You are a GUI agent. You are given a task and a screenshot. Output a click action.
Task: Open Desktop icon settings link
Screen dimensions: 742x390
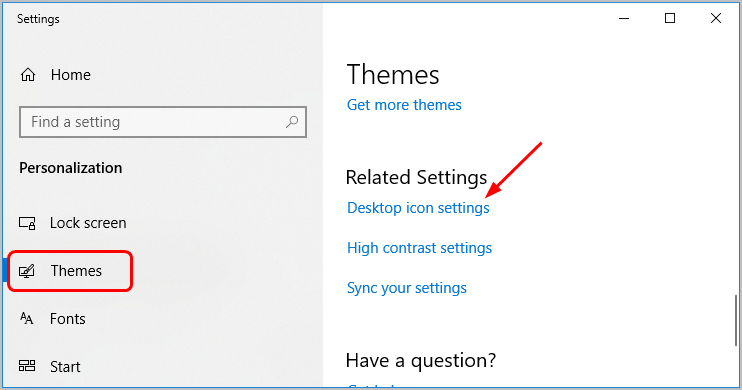418,208
